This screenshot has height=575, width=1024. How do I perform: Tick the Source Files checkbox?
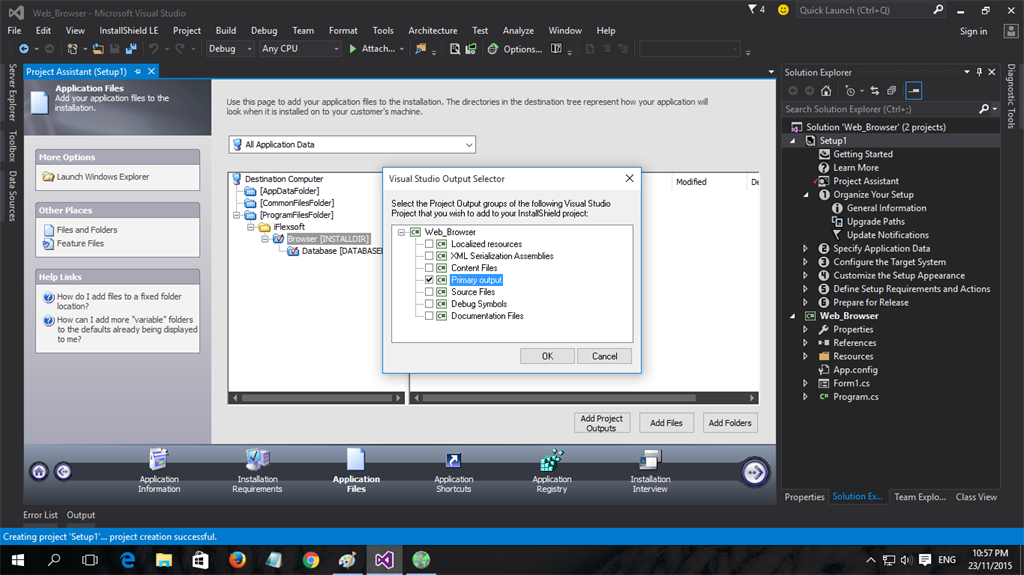[429, 291]
